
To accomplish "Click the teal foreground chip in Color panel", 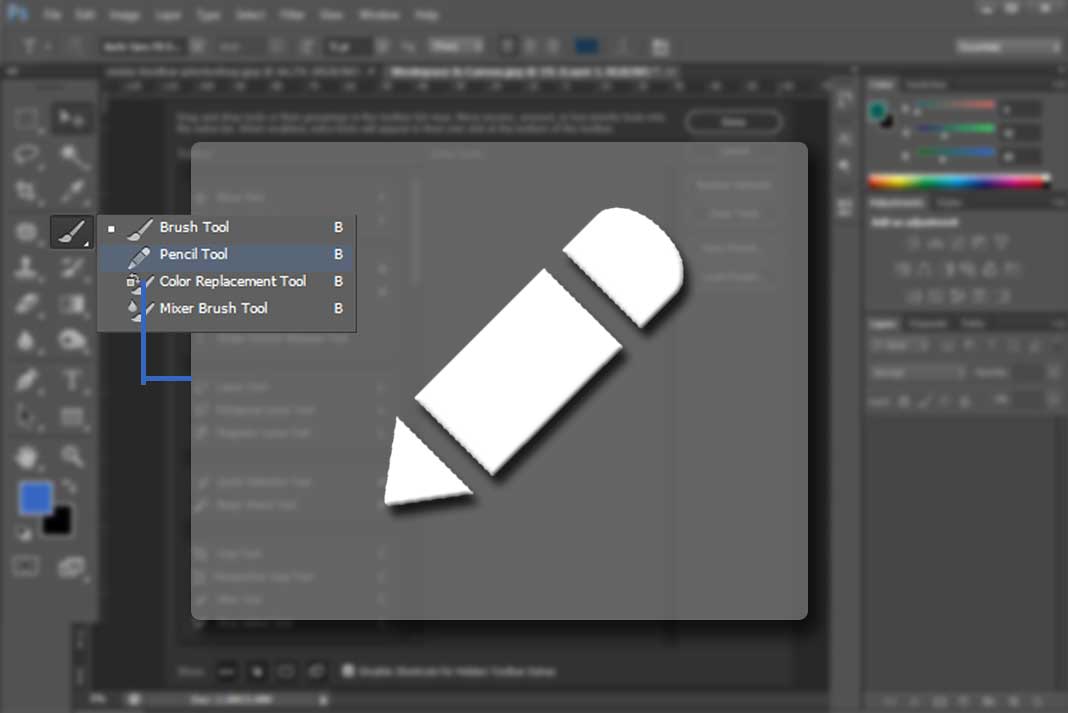I will click(877, 110).
